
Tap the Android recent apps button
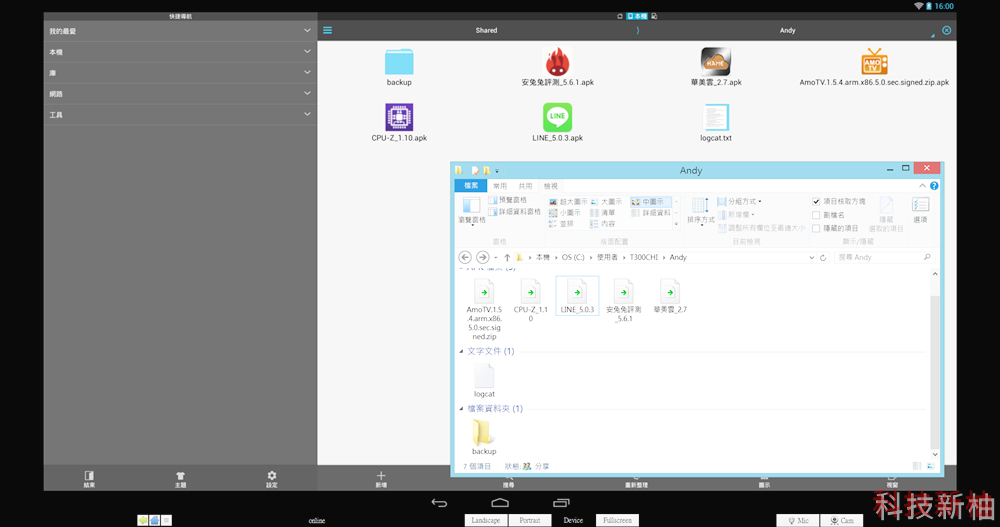click(x=561, y=503)
